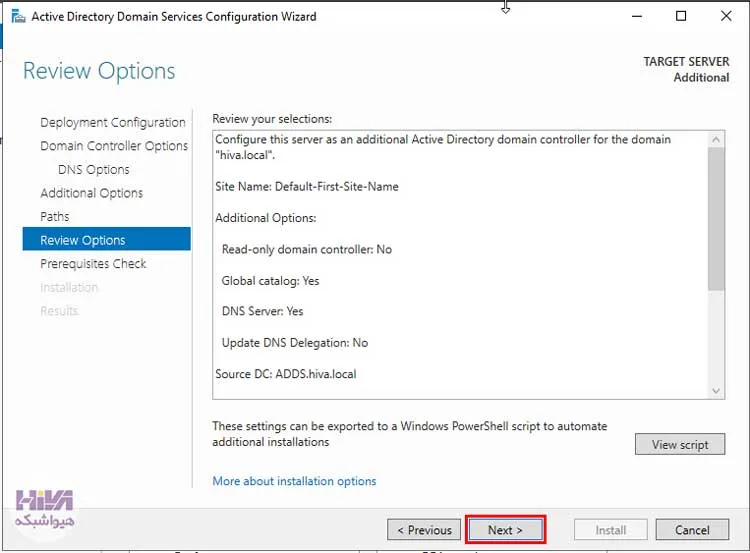Image resolution: width=750 pixels, height=553 pixels.
Task: Click the wizard app icon in title bar
Action: (18, 17)
